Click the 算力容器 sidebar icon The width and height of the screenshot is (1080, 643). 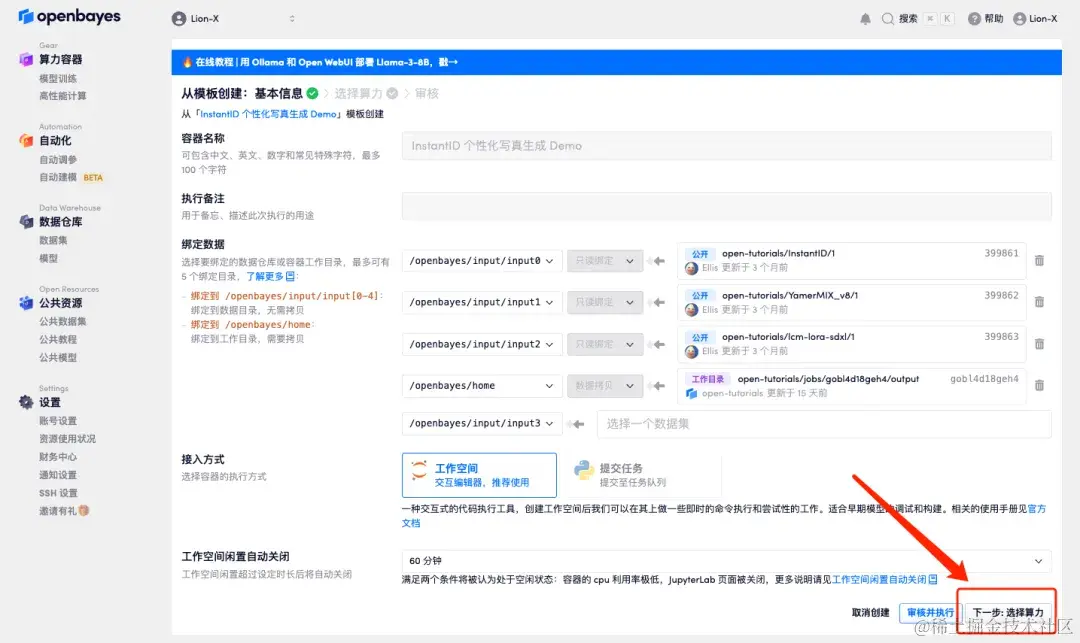26,59
